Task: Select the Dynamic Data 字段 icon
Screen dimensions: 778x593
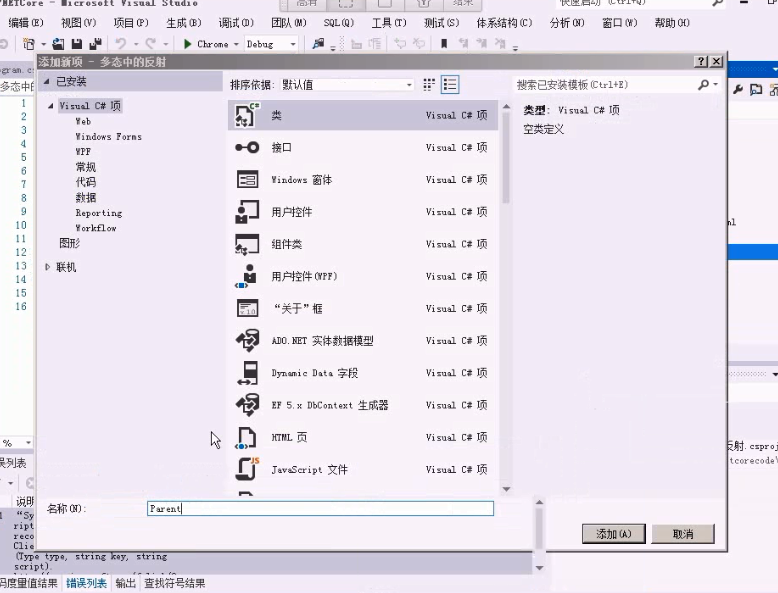Action: (x=247, y=373)
